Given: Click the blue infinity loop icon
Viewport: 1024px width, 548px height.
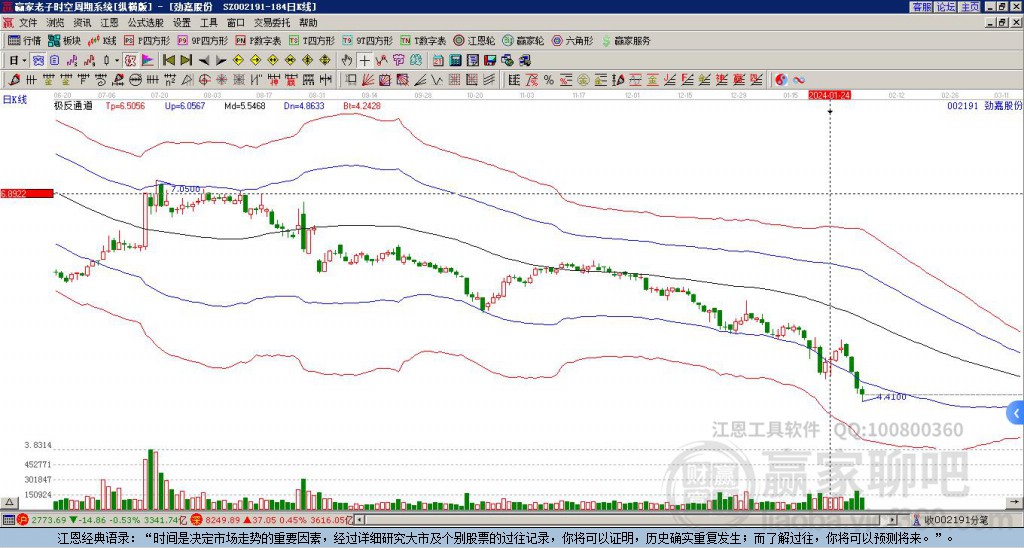Looking at the screenshot, I should [799, 80].
